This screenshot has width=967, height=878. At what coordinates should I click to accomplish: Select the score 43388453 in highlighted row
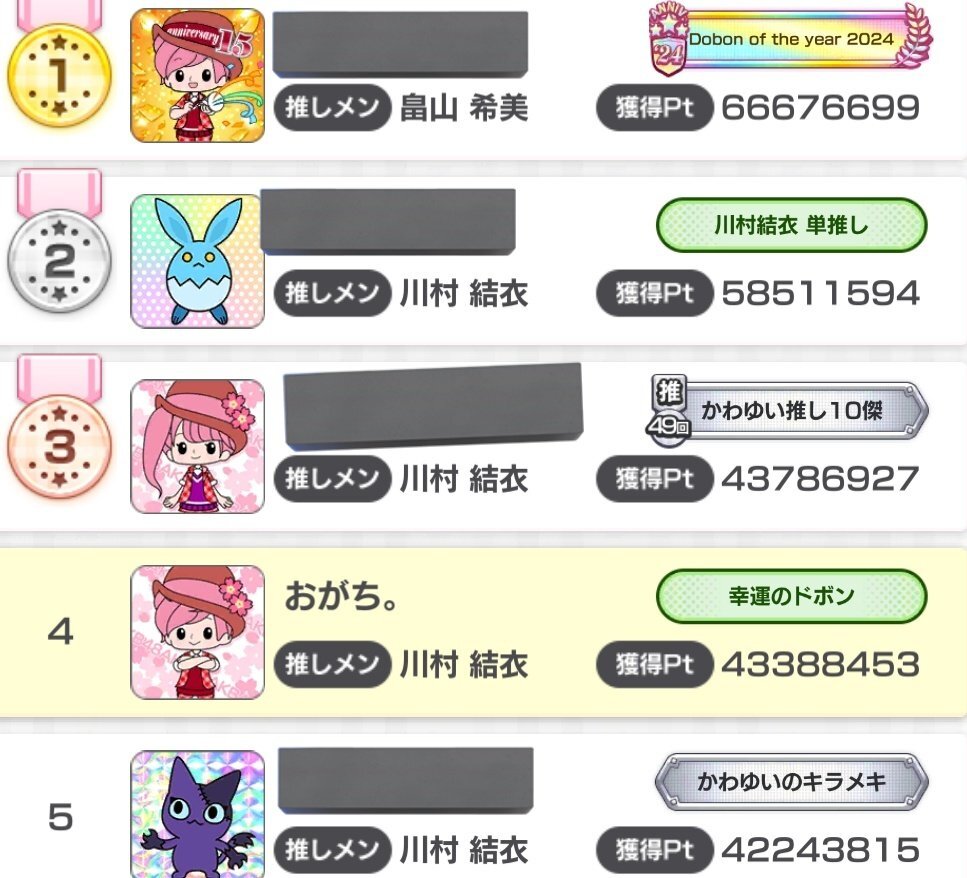click(x=821, y=664)
